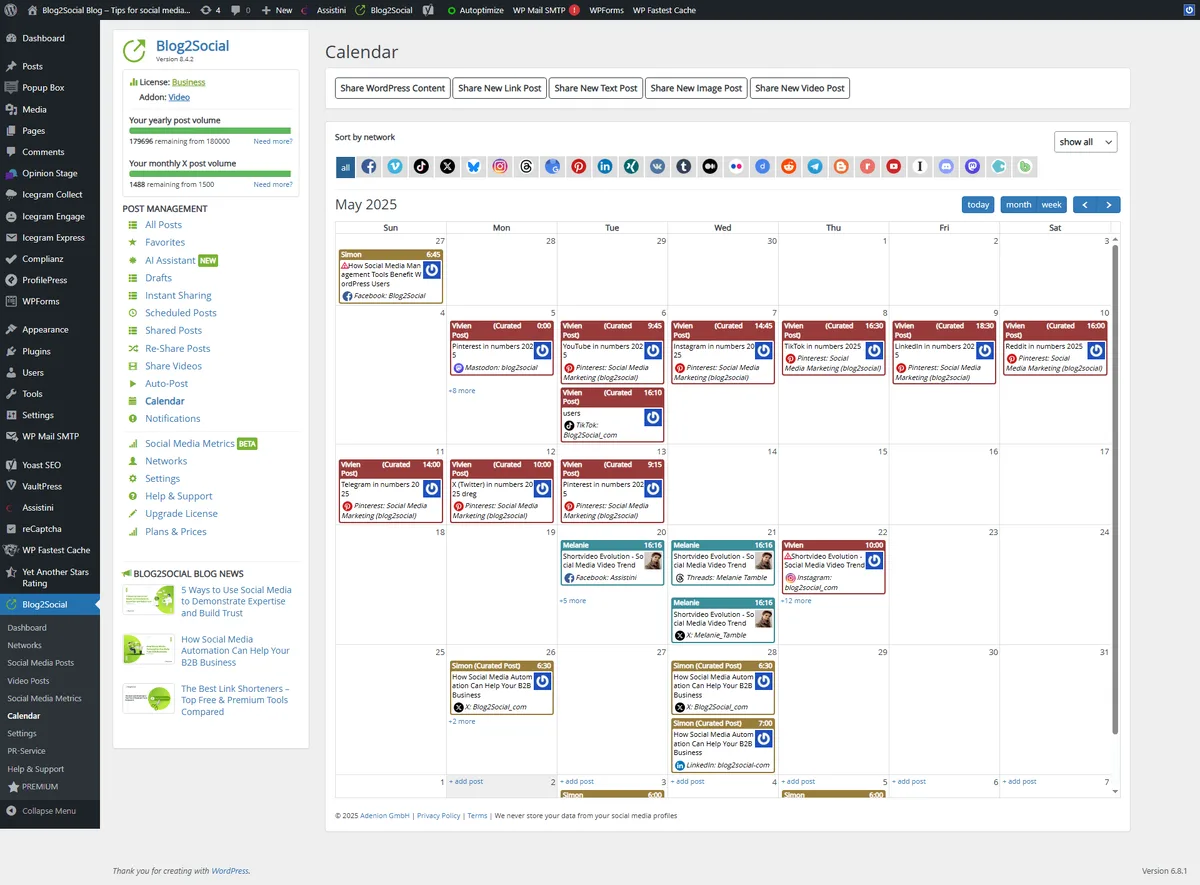Filter calendar by TikTok network icon
The width and height of the screenshot is (1200, 885).
421,167
